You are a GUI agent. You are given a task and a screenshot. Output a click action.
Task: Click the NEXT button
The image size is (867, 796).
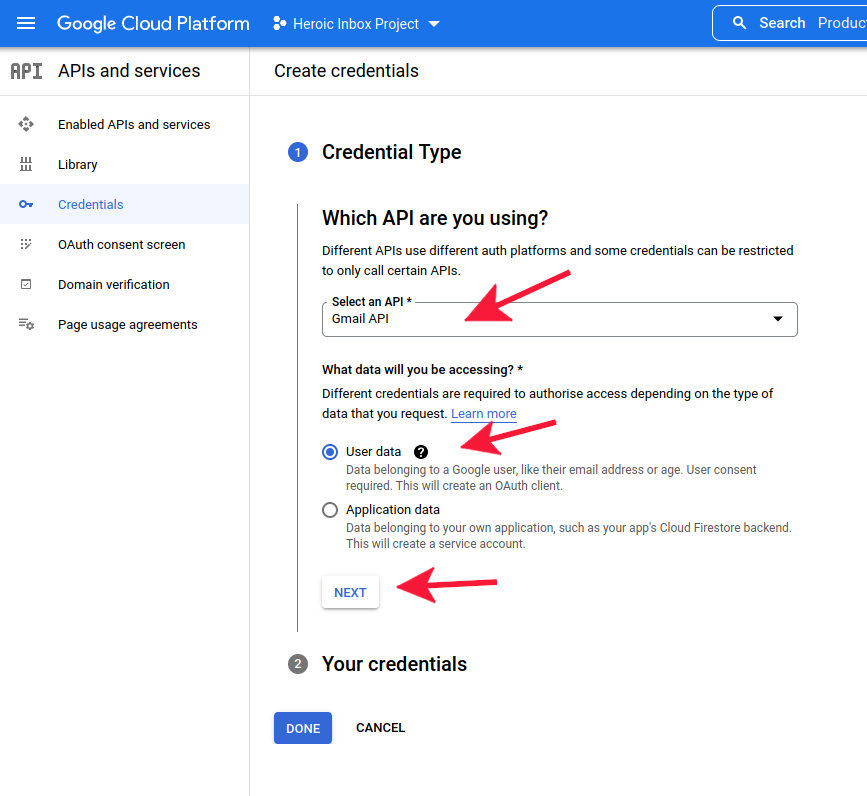351,592
